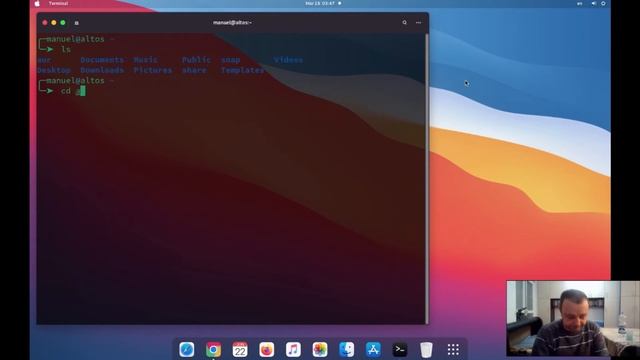Screen dimensions: 640x360
Task: Click the terminal scrollbar
Action: coord(427,178)
